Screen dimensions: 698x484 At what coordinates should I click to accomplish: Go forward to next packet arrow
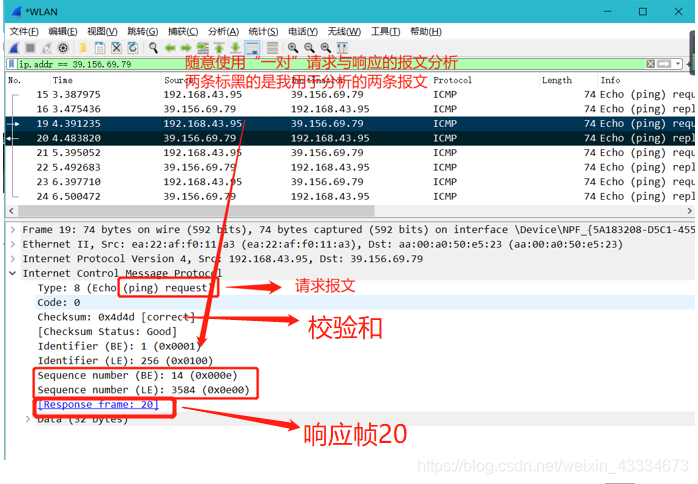coord(186,48)
